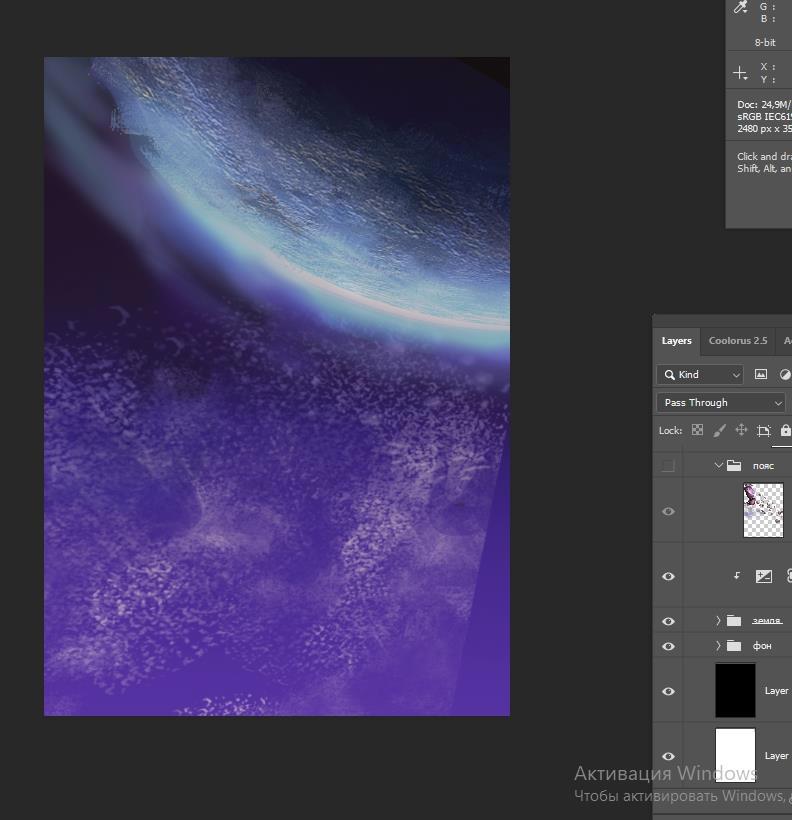The width and height of the screenshot is (792, 820).
Task: Switch to the Coolorus 2.5 tab
Action: [x=738, y=341]
